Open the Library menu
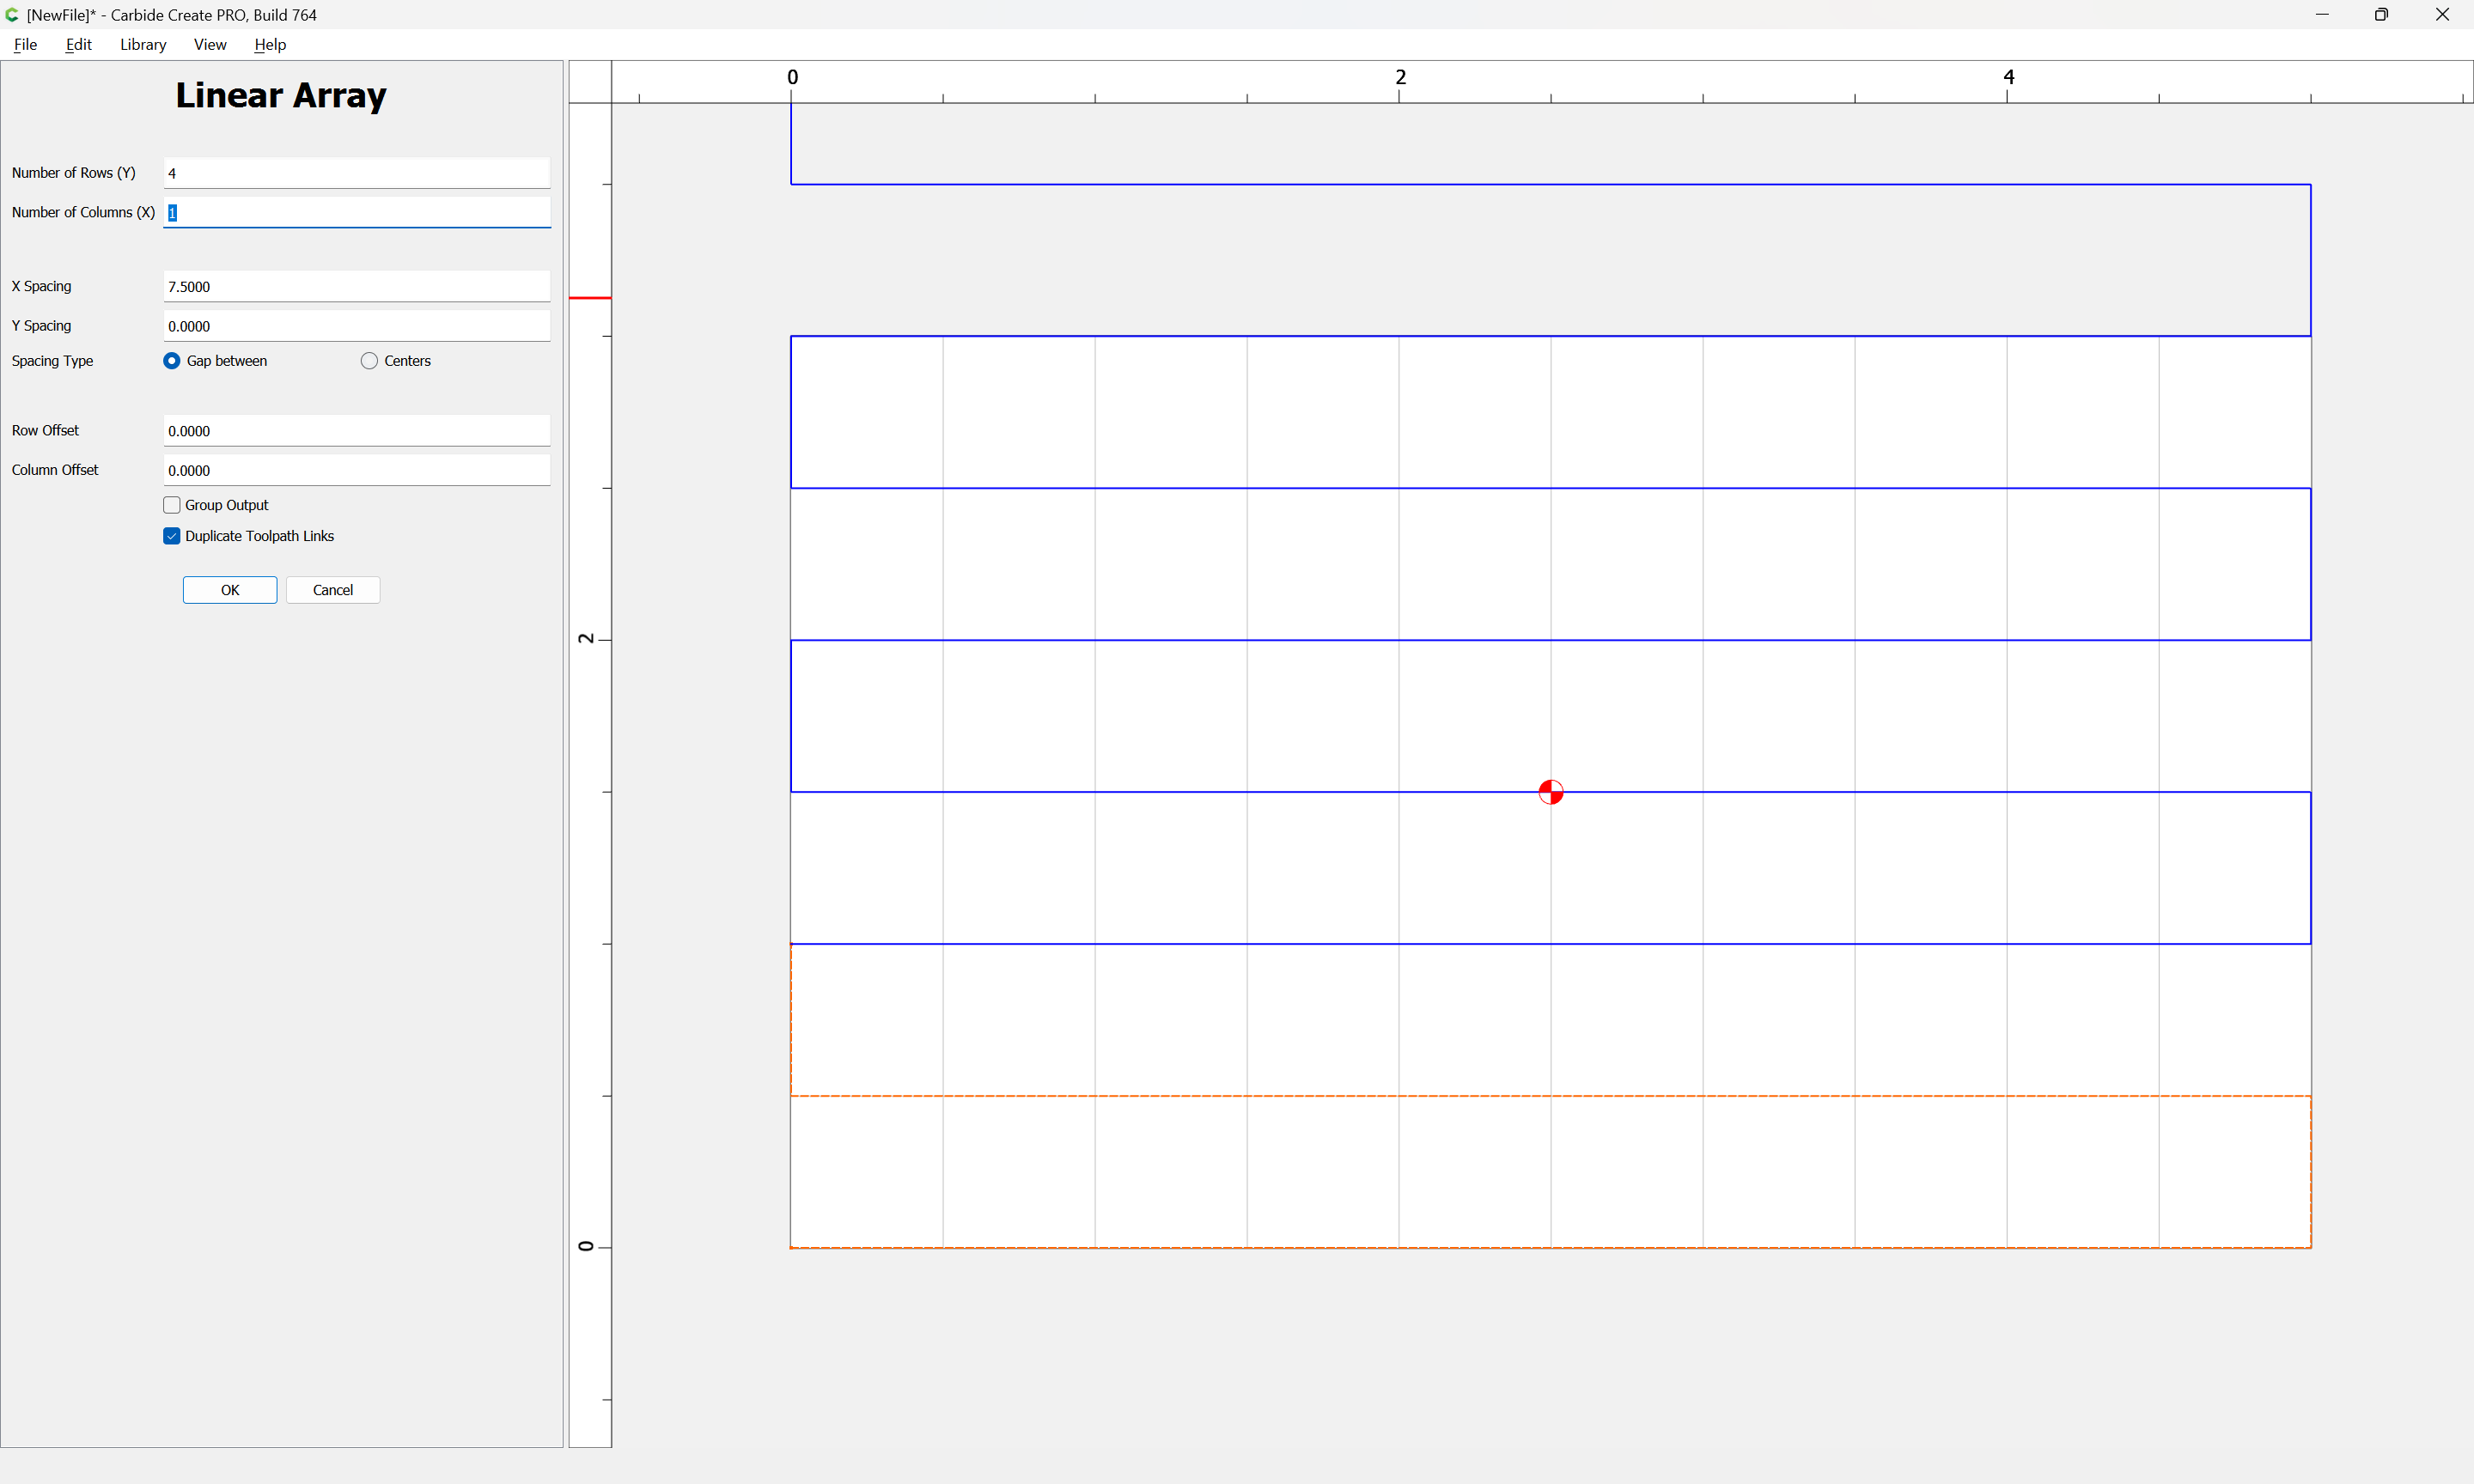Viewport: 2474px width, 1484px height. (143, 44)
